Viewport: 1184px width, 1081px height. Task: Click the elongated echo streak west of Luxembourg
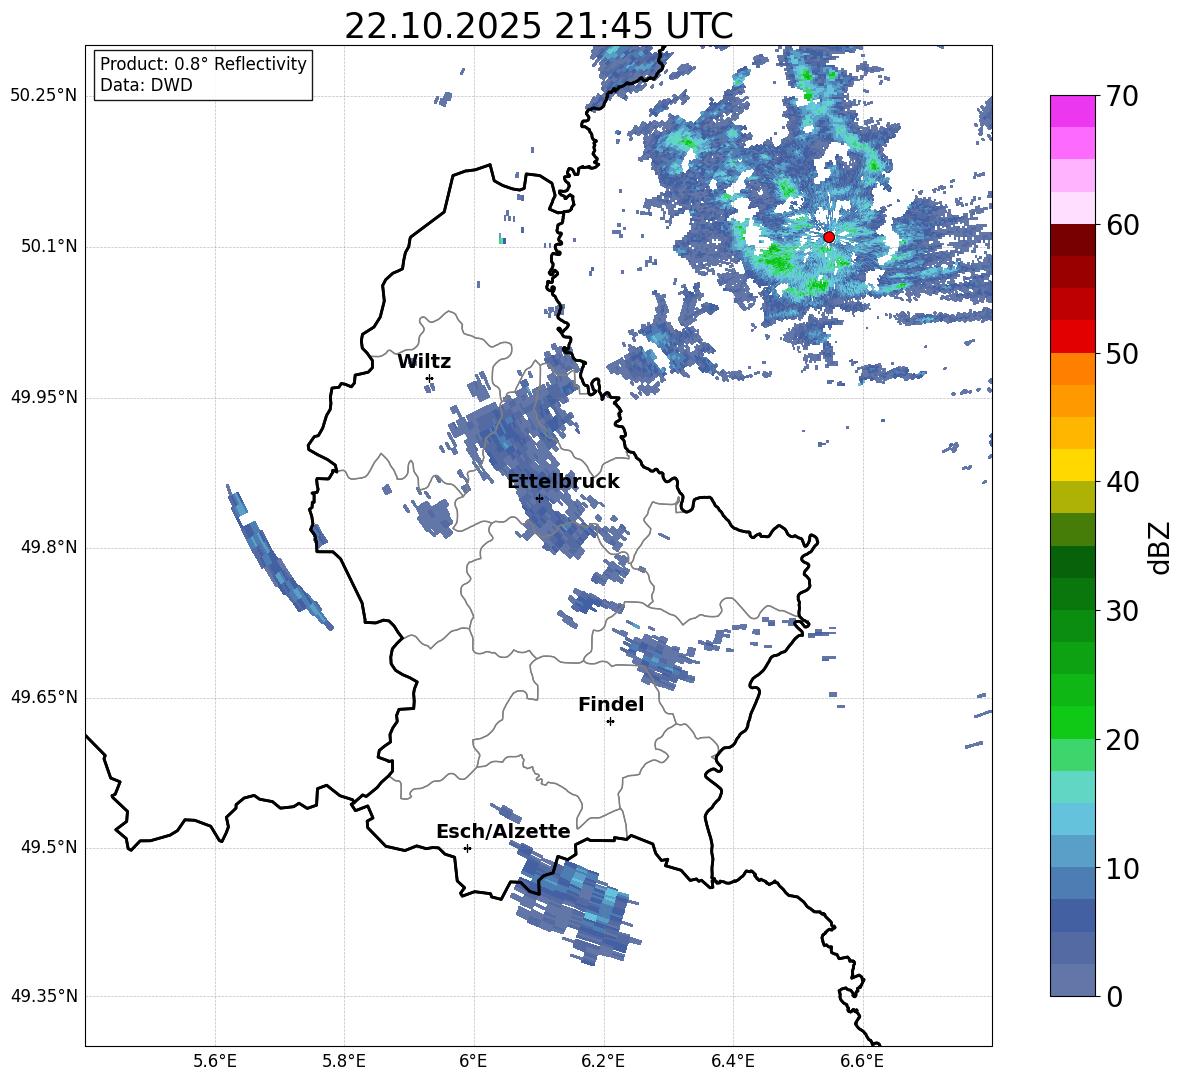pyautogui.click(x=278, y=557)
